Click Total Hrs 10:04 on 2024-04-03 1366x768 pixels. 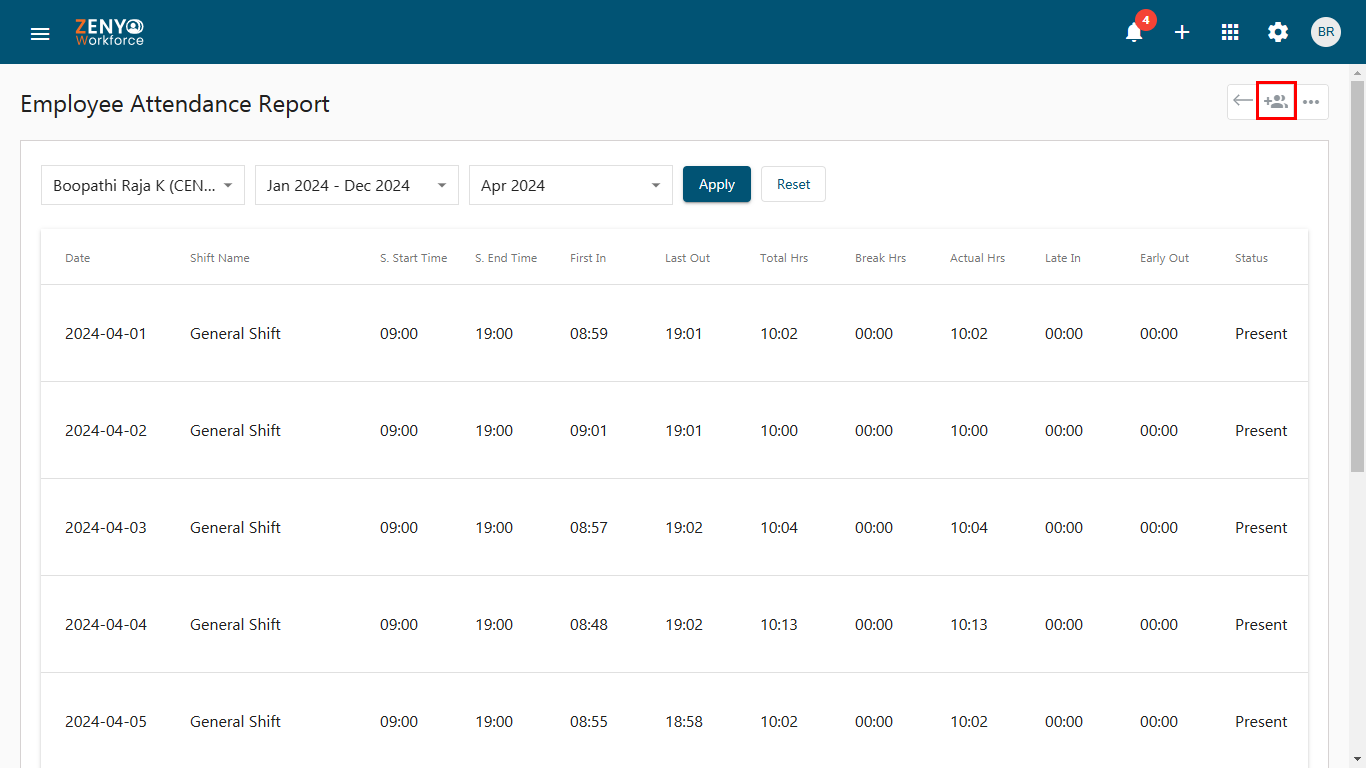(x=779, y=528)
